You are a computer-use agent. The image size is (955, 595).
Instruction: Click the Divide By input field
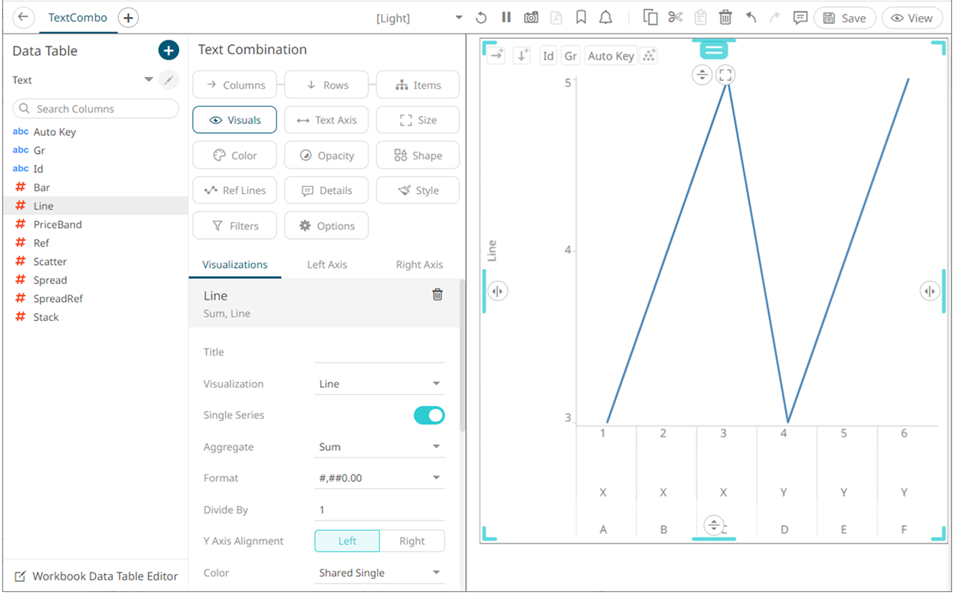pos(379,510)
